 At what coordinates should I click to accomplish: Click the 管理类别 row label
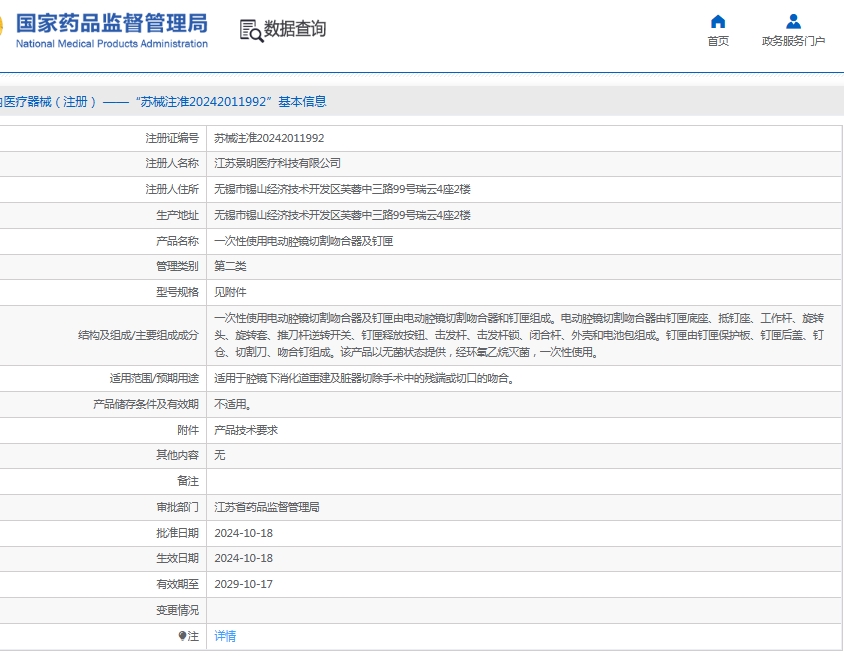pyautogui.click(x=178, y=266)
